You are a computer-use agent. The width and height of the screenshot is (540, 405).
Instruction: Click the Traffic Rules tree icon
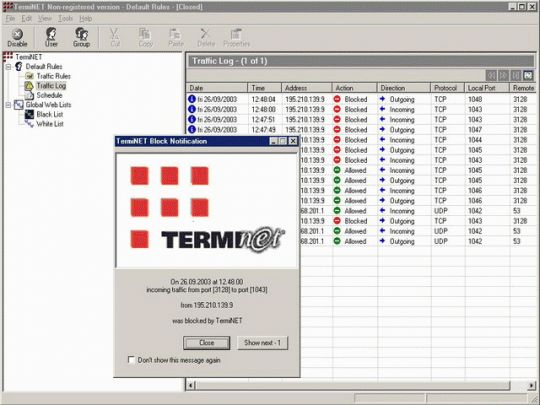[30, 76]
